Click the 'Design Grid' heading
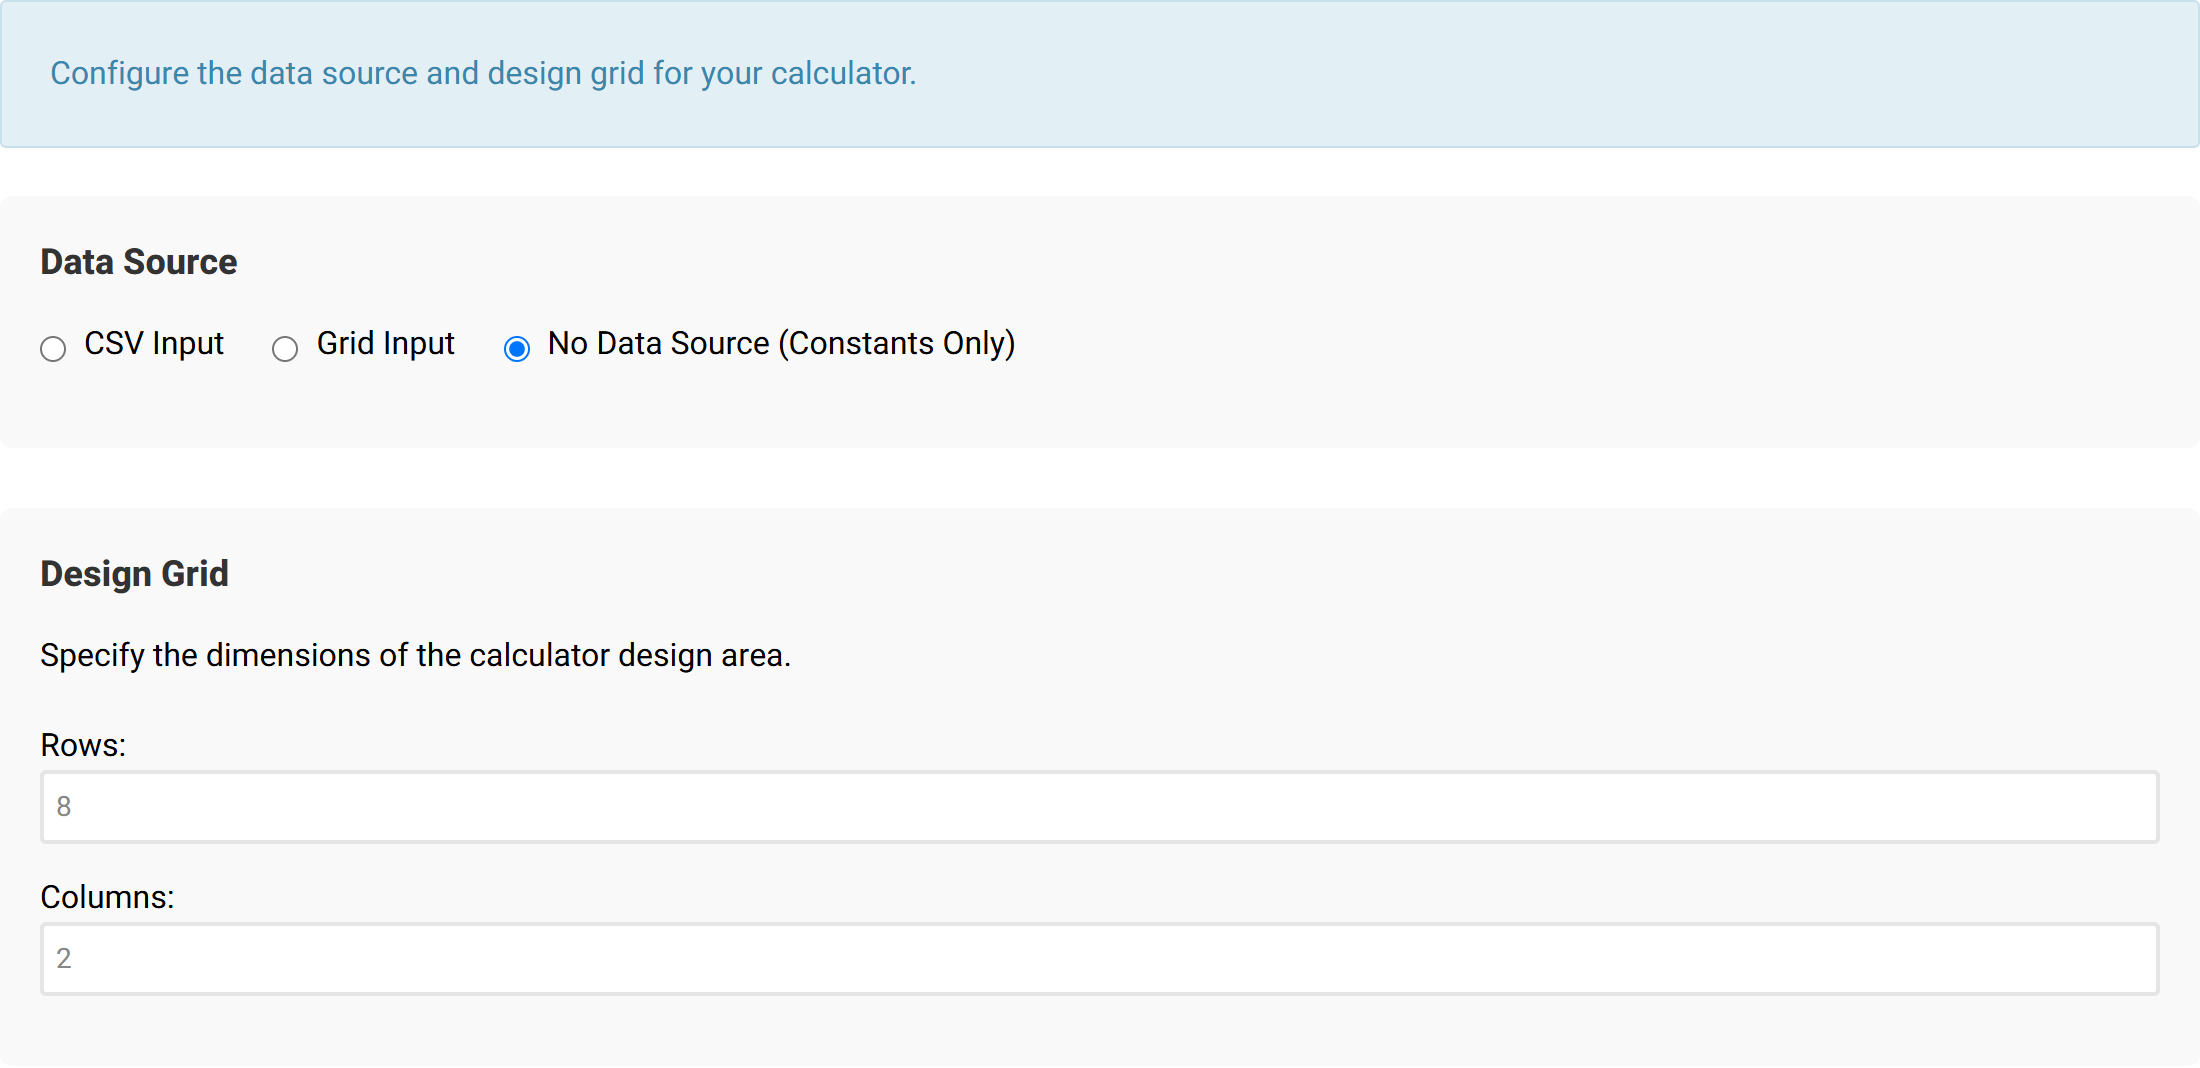This screenshot has height=1068, width=2200. (x=135, y=574)
